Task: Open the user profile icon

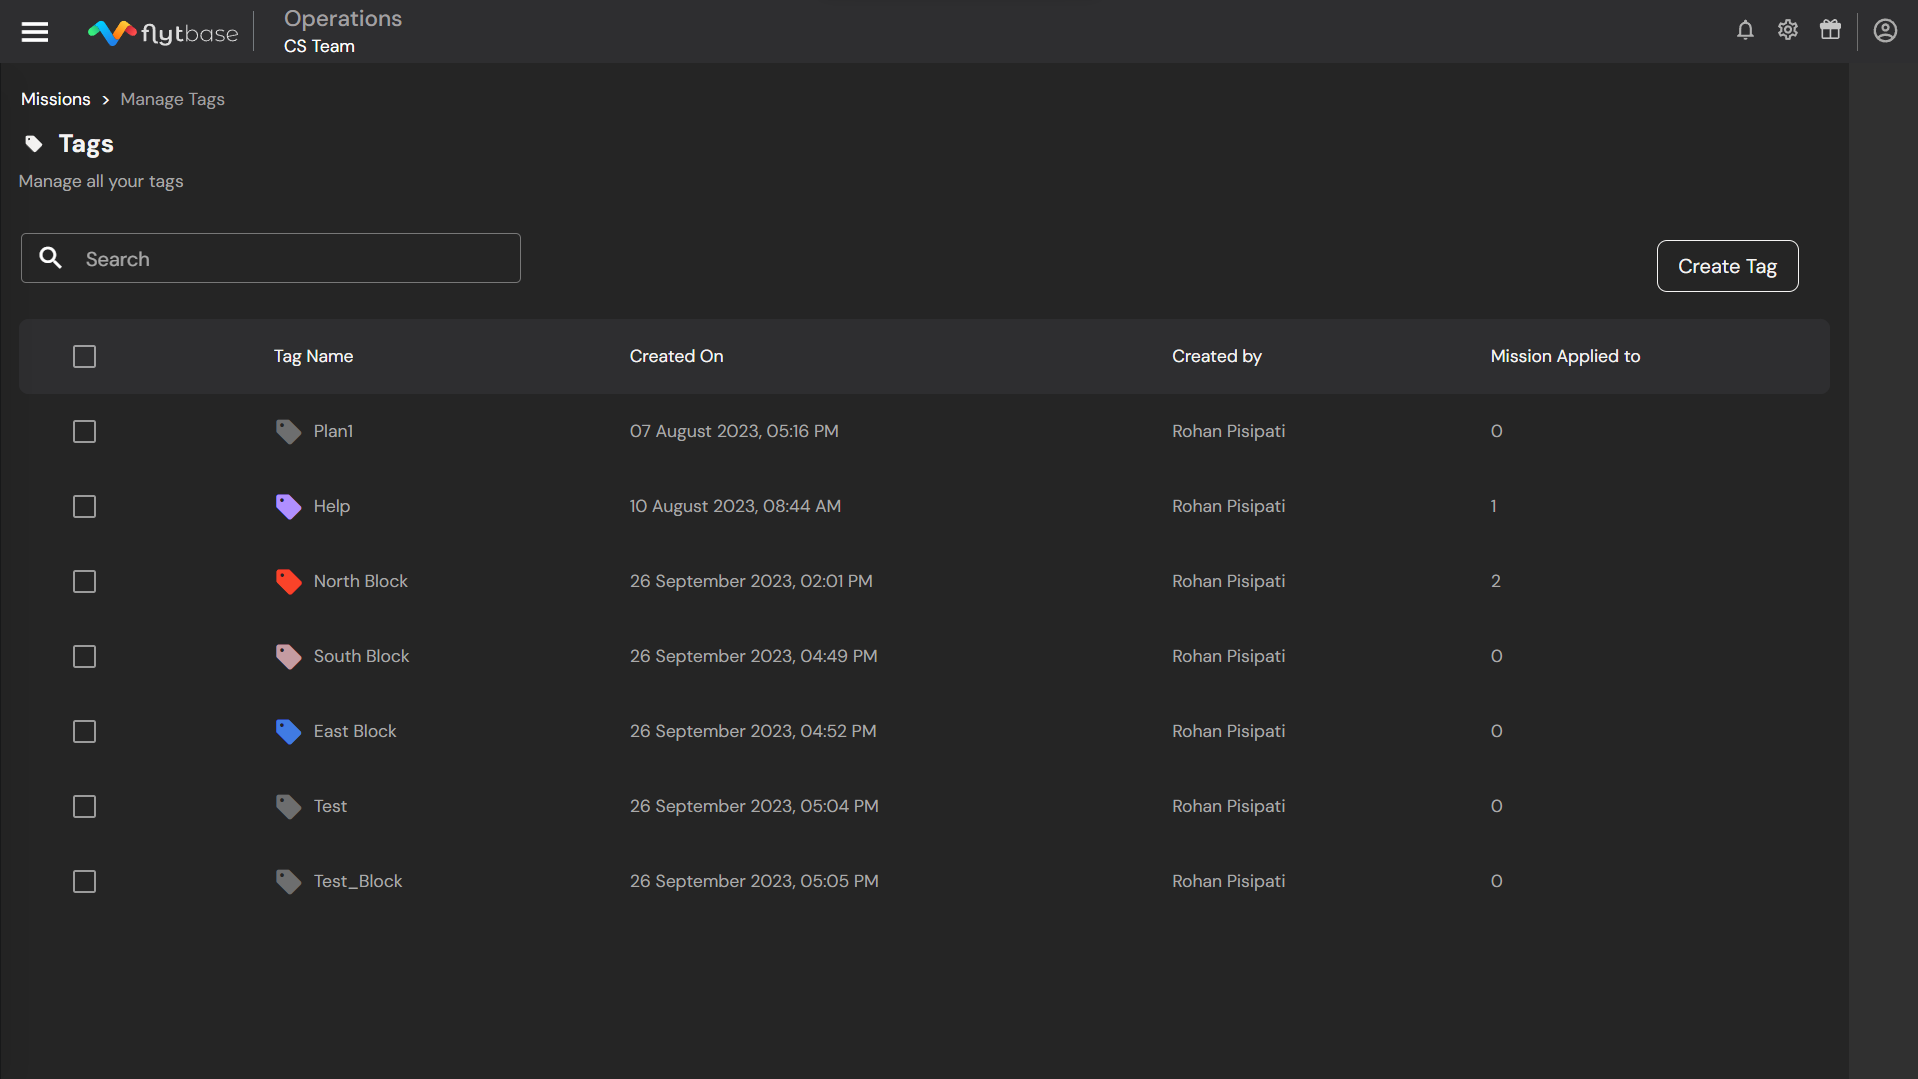Action: [x=1885, y=31]
